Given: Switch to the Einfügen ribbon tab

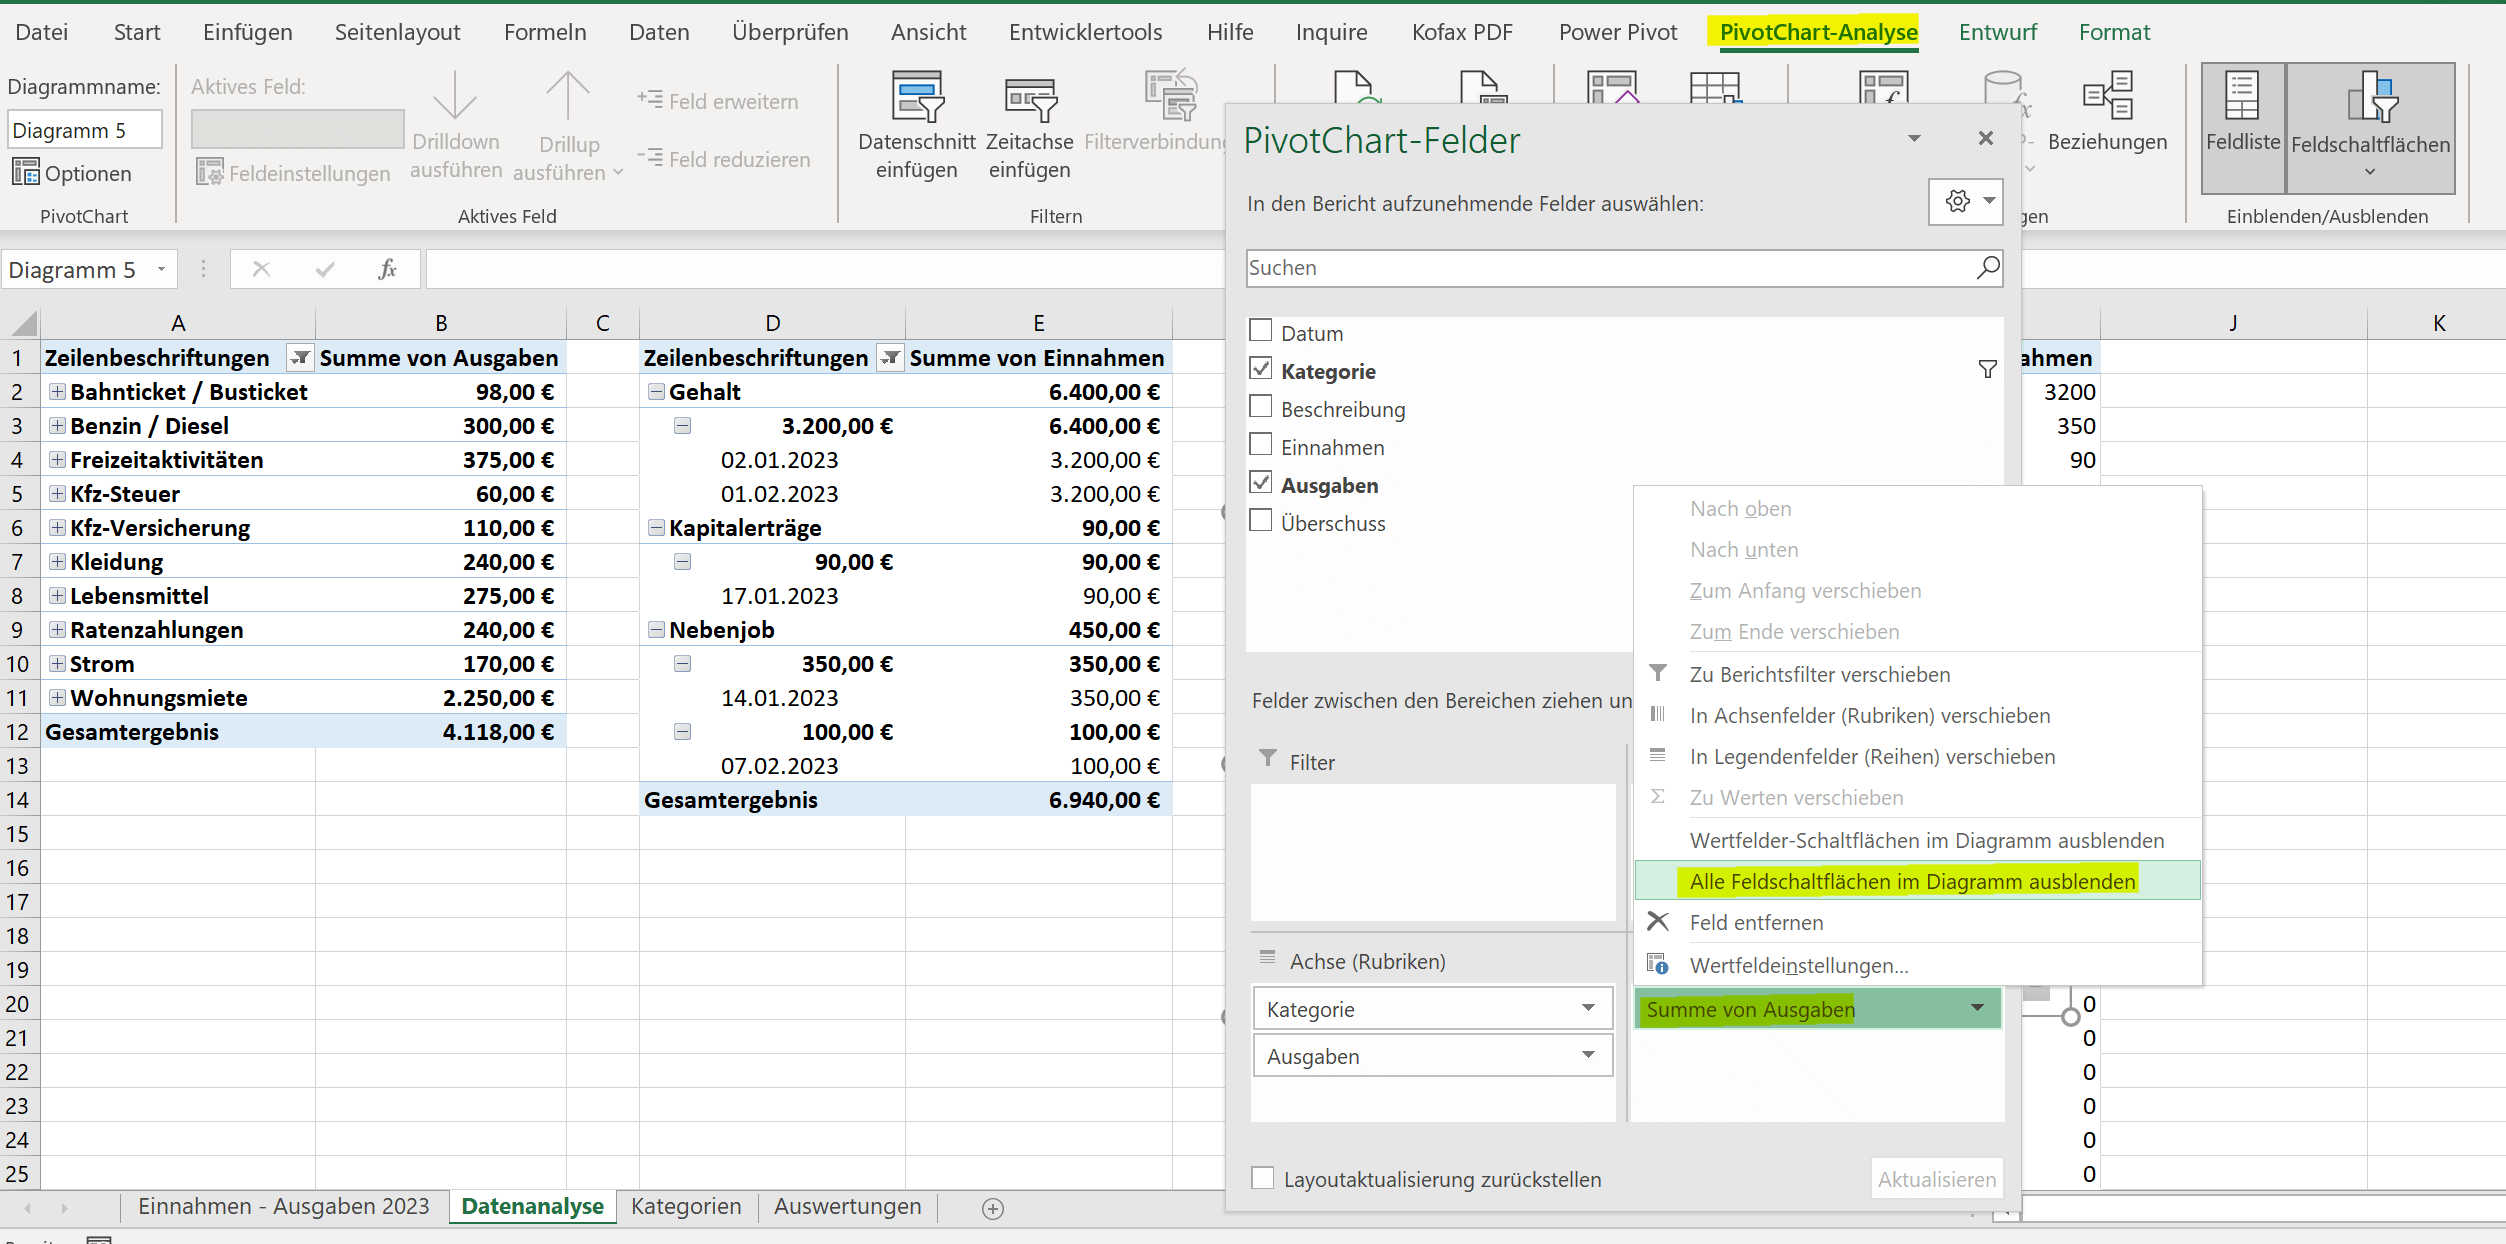Looking at the screenshot, I should pos(247,32).
